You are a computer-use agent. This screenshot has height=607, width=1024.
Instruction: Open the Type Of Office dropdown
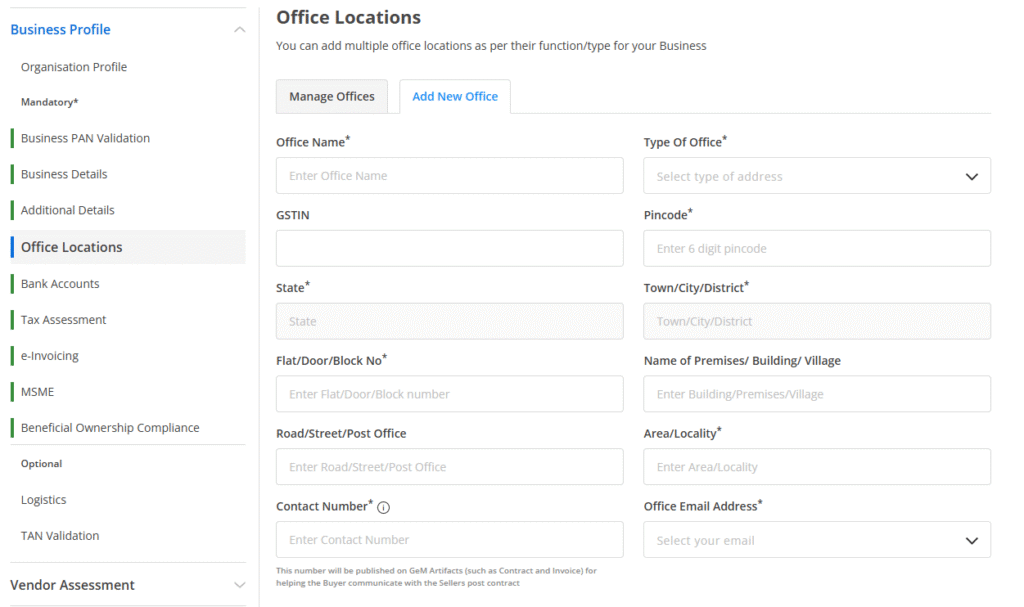tap(816, 176)
